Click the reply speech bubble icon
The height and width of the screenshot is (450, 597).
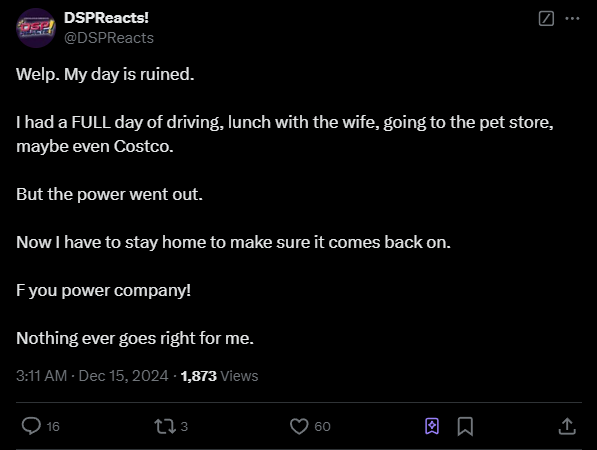(31, 426)
